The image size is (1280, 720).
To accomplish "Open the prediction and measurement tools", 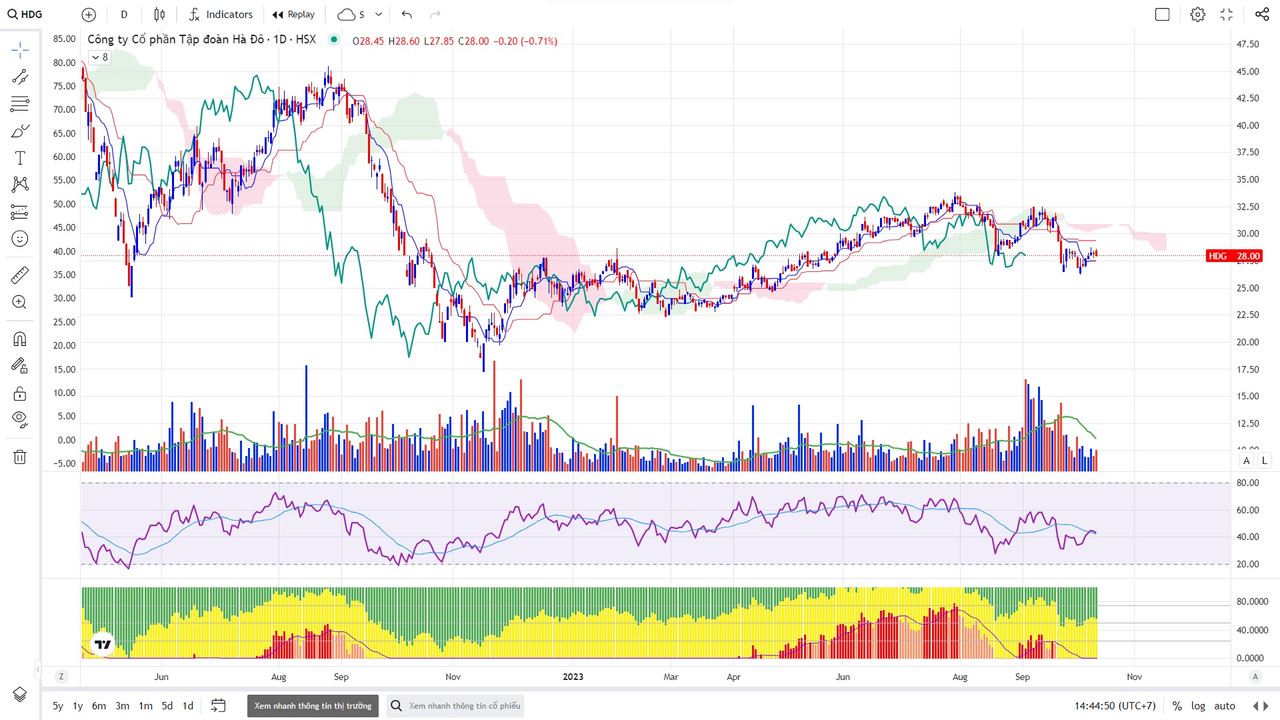I will 20,212.
